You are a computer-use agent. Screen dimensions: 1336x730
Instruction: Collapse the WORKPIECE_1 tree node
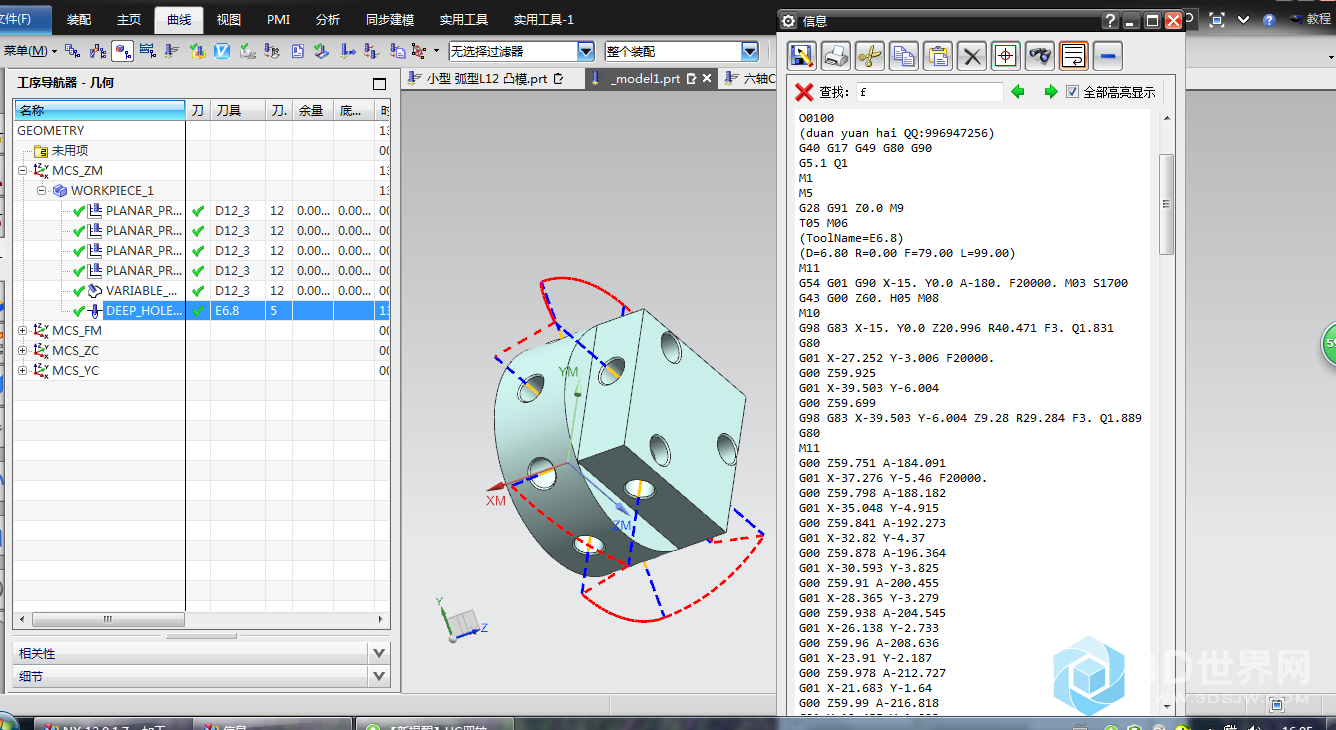[41, 190]
